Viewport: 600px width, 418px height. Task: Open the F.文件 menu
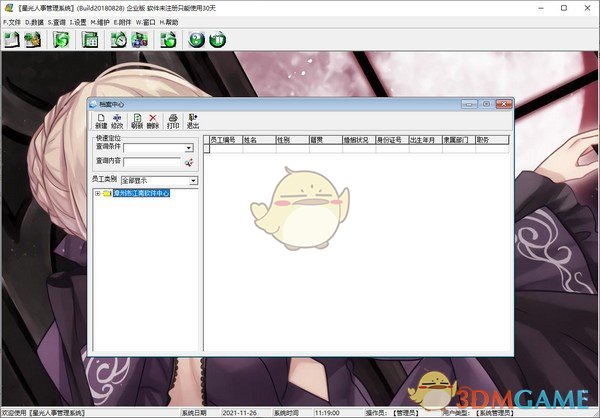click(11, 23)
